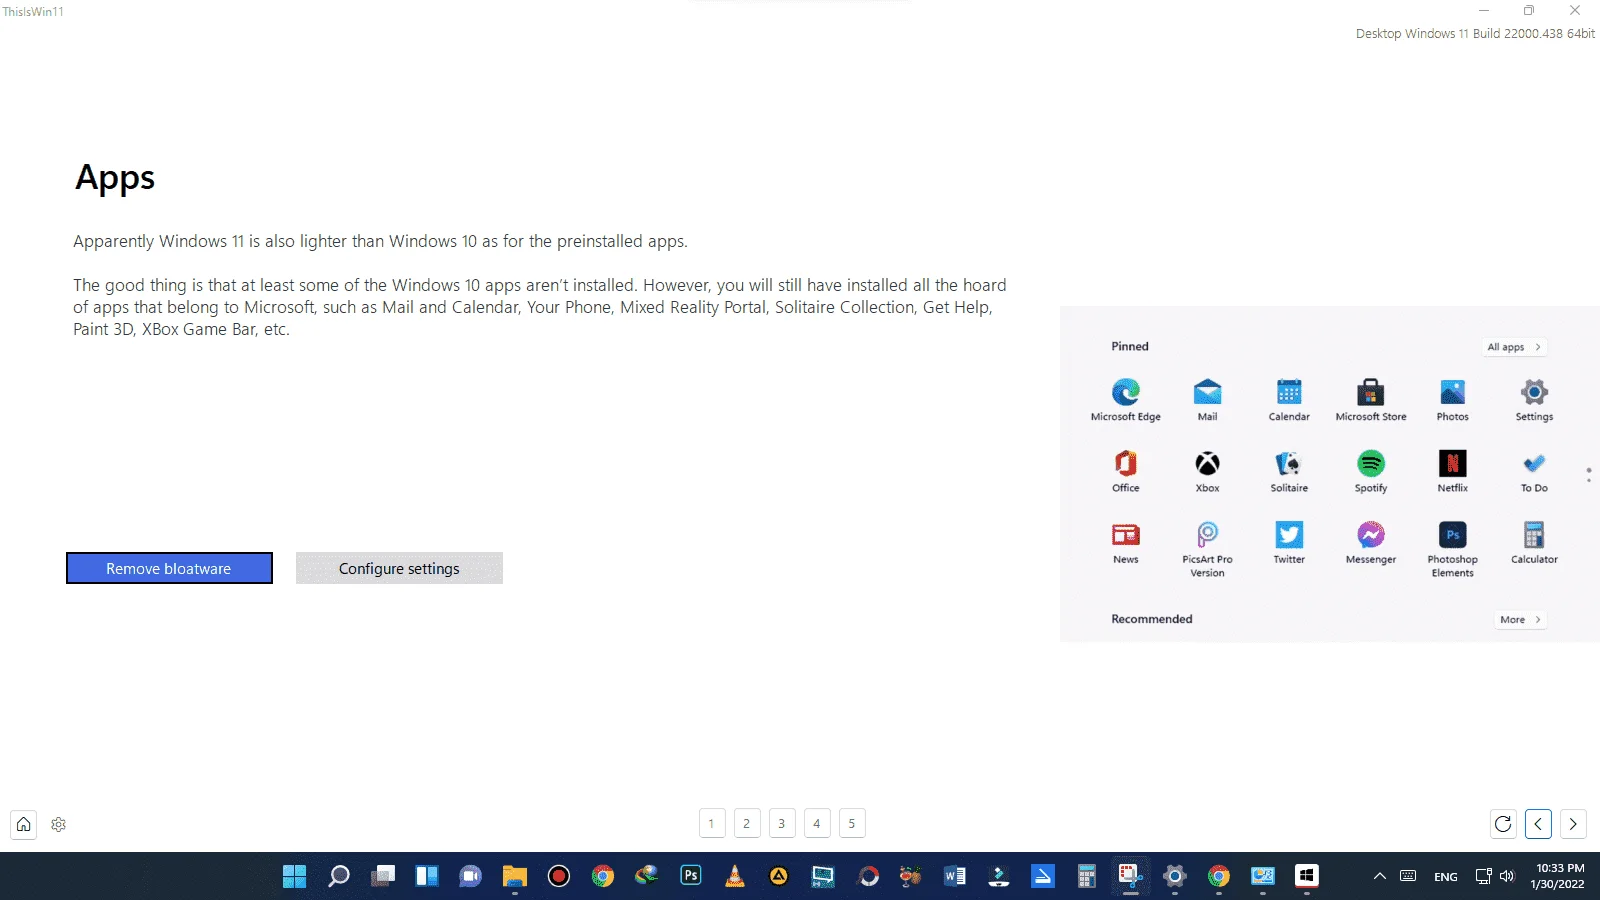Open the touch keyboard tray icon

pyautogui.click(x=1408, y=876)
